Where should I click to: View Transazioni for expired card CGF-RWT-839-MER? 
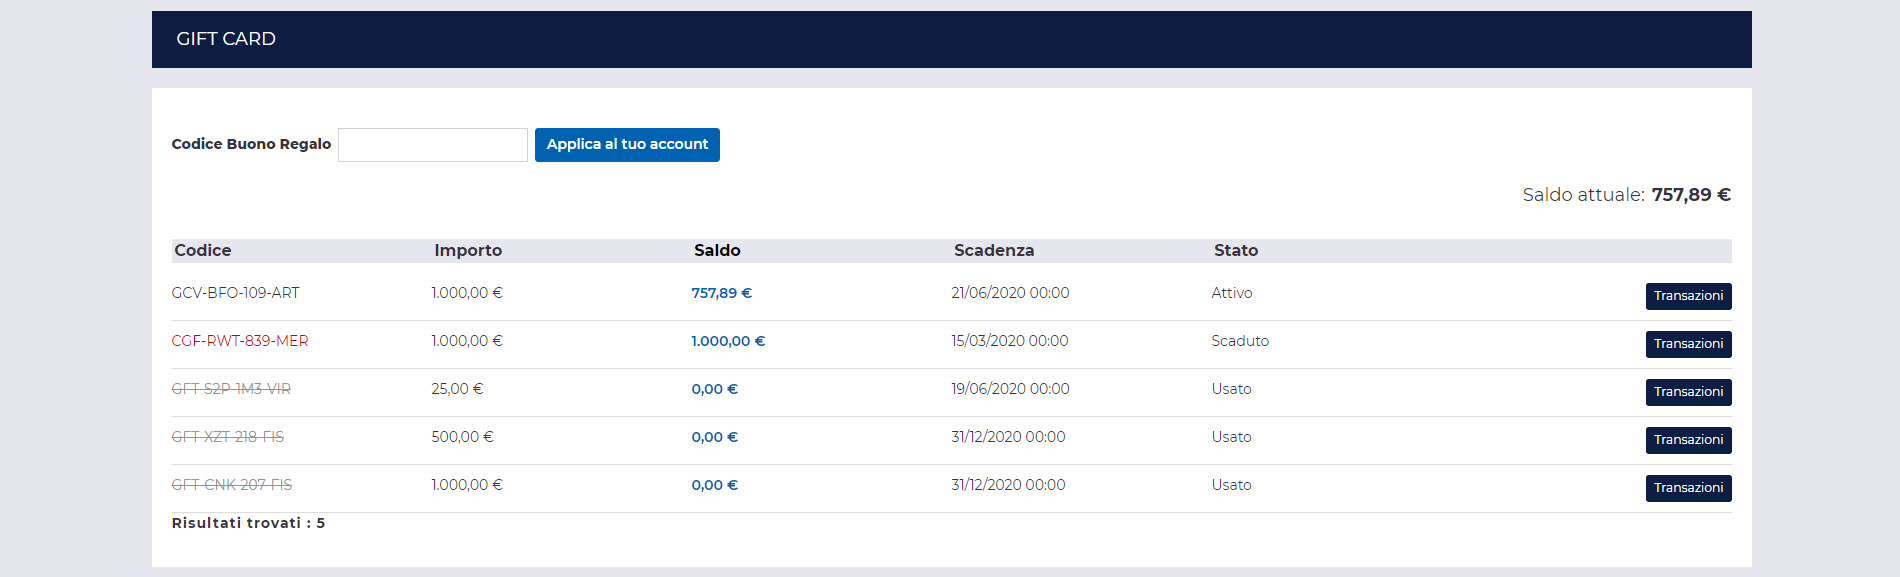[1688, 344]
